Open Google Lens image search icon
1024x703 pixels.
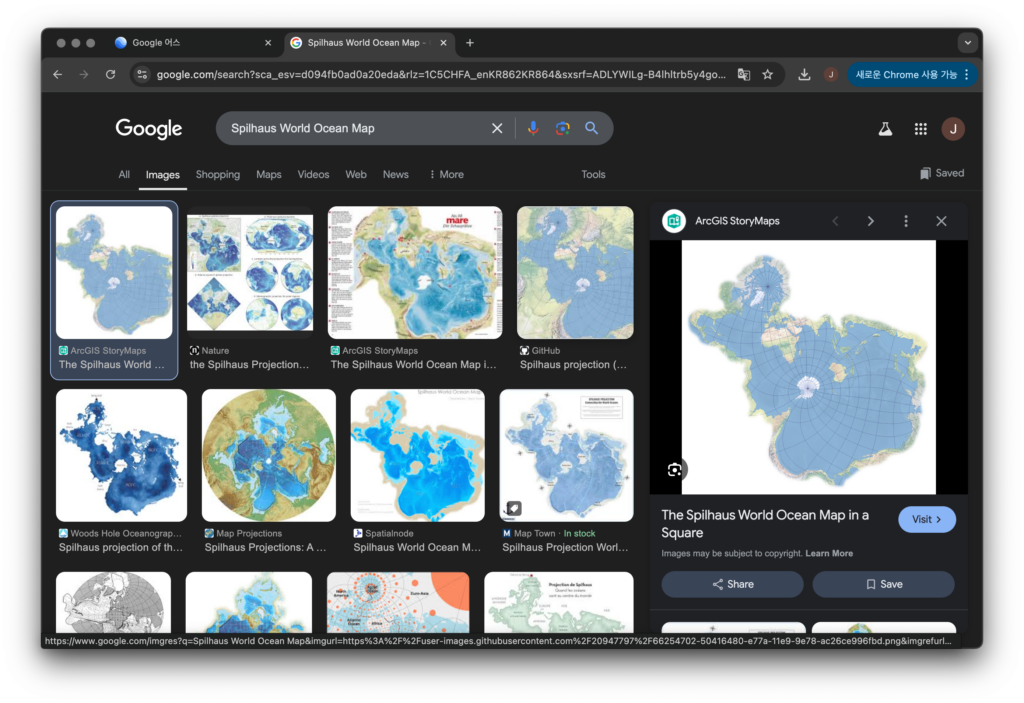click(x=563, y=128)
